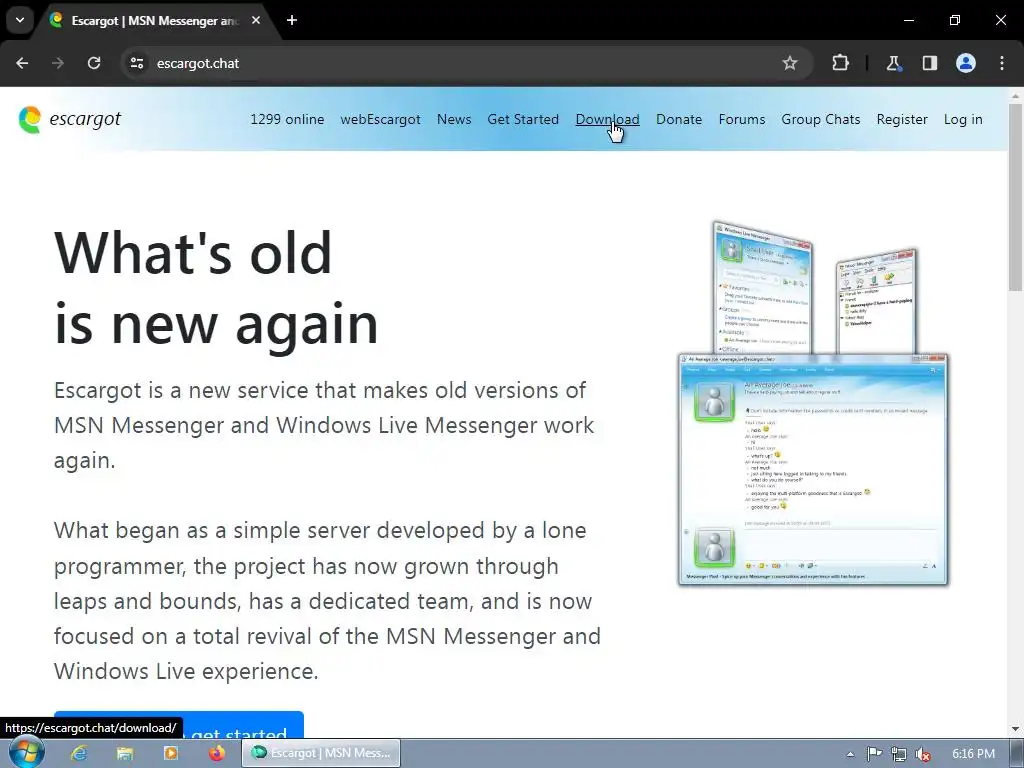Click the browser back arrow
The height and width of the screenshot is (768, 1024).
[x=22, y=63]
